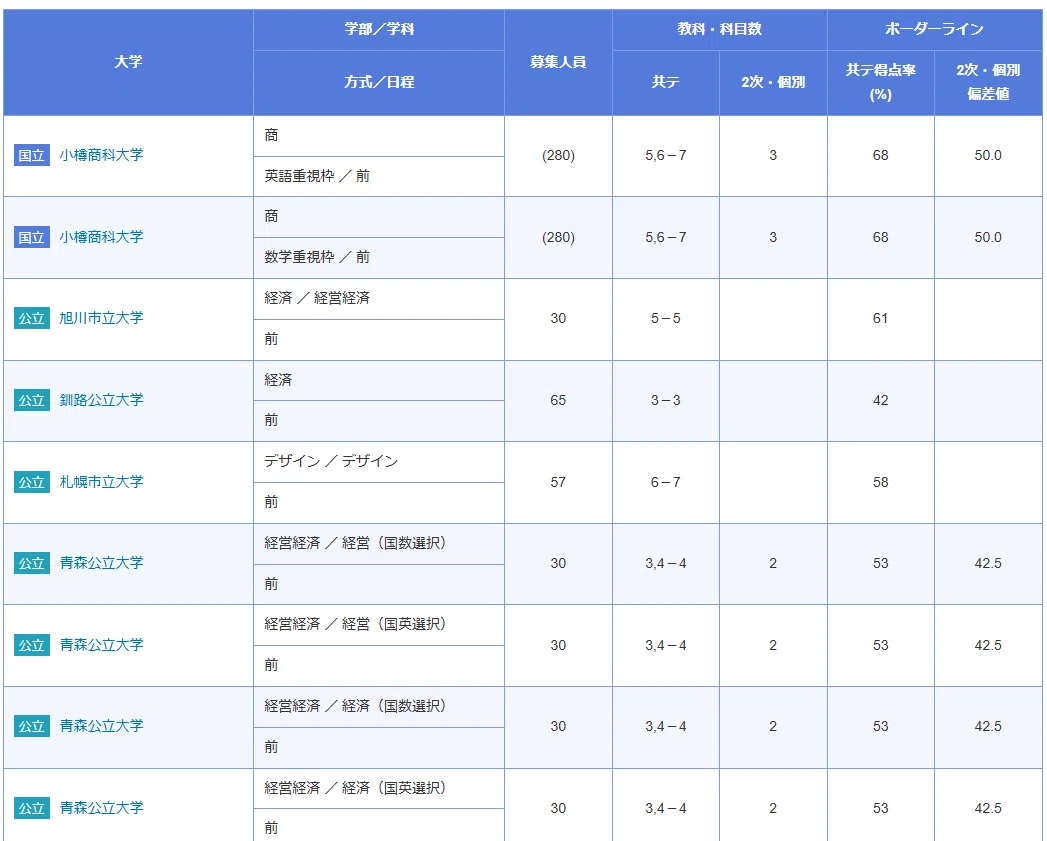Open the 旭川市立大学 link
The image size is (1047, 841).
[101, 318]
